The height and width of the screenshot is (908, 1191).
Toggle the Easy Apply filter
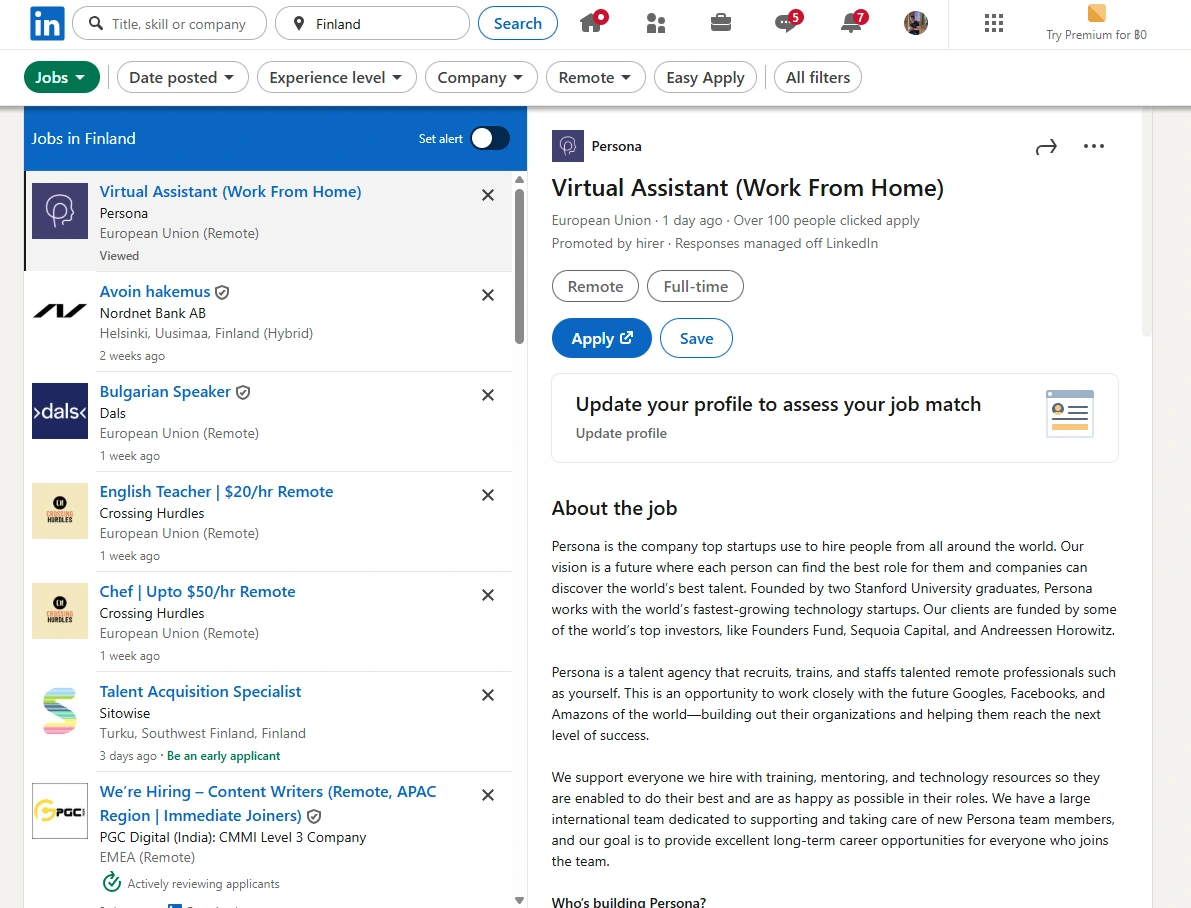705,78
